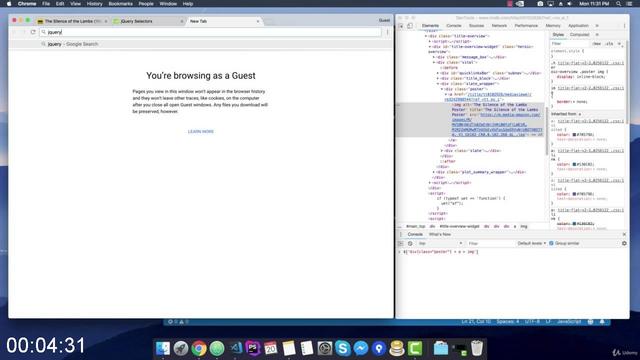The image size is (640, 360).
Task: Click the new style rule plus icon
Action: [619, 44]
